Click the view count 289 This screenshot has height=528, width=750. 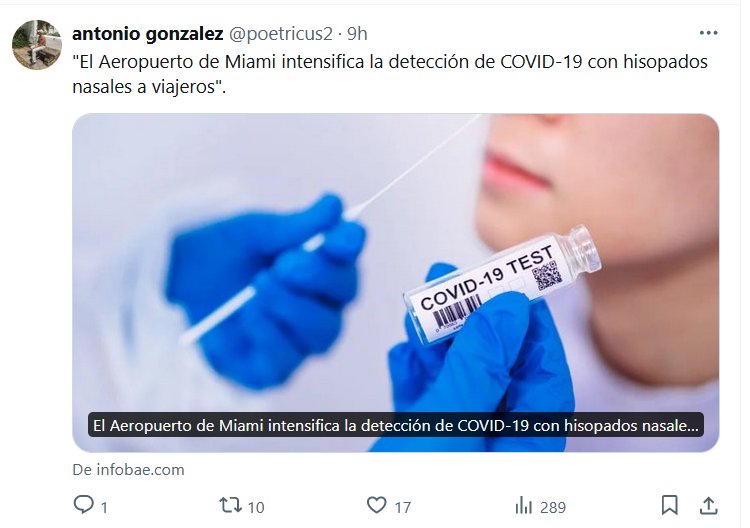coord(553,507)
